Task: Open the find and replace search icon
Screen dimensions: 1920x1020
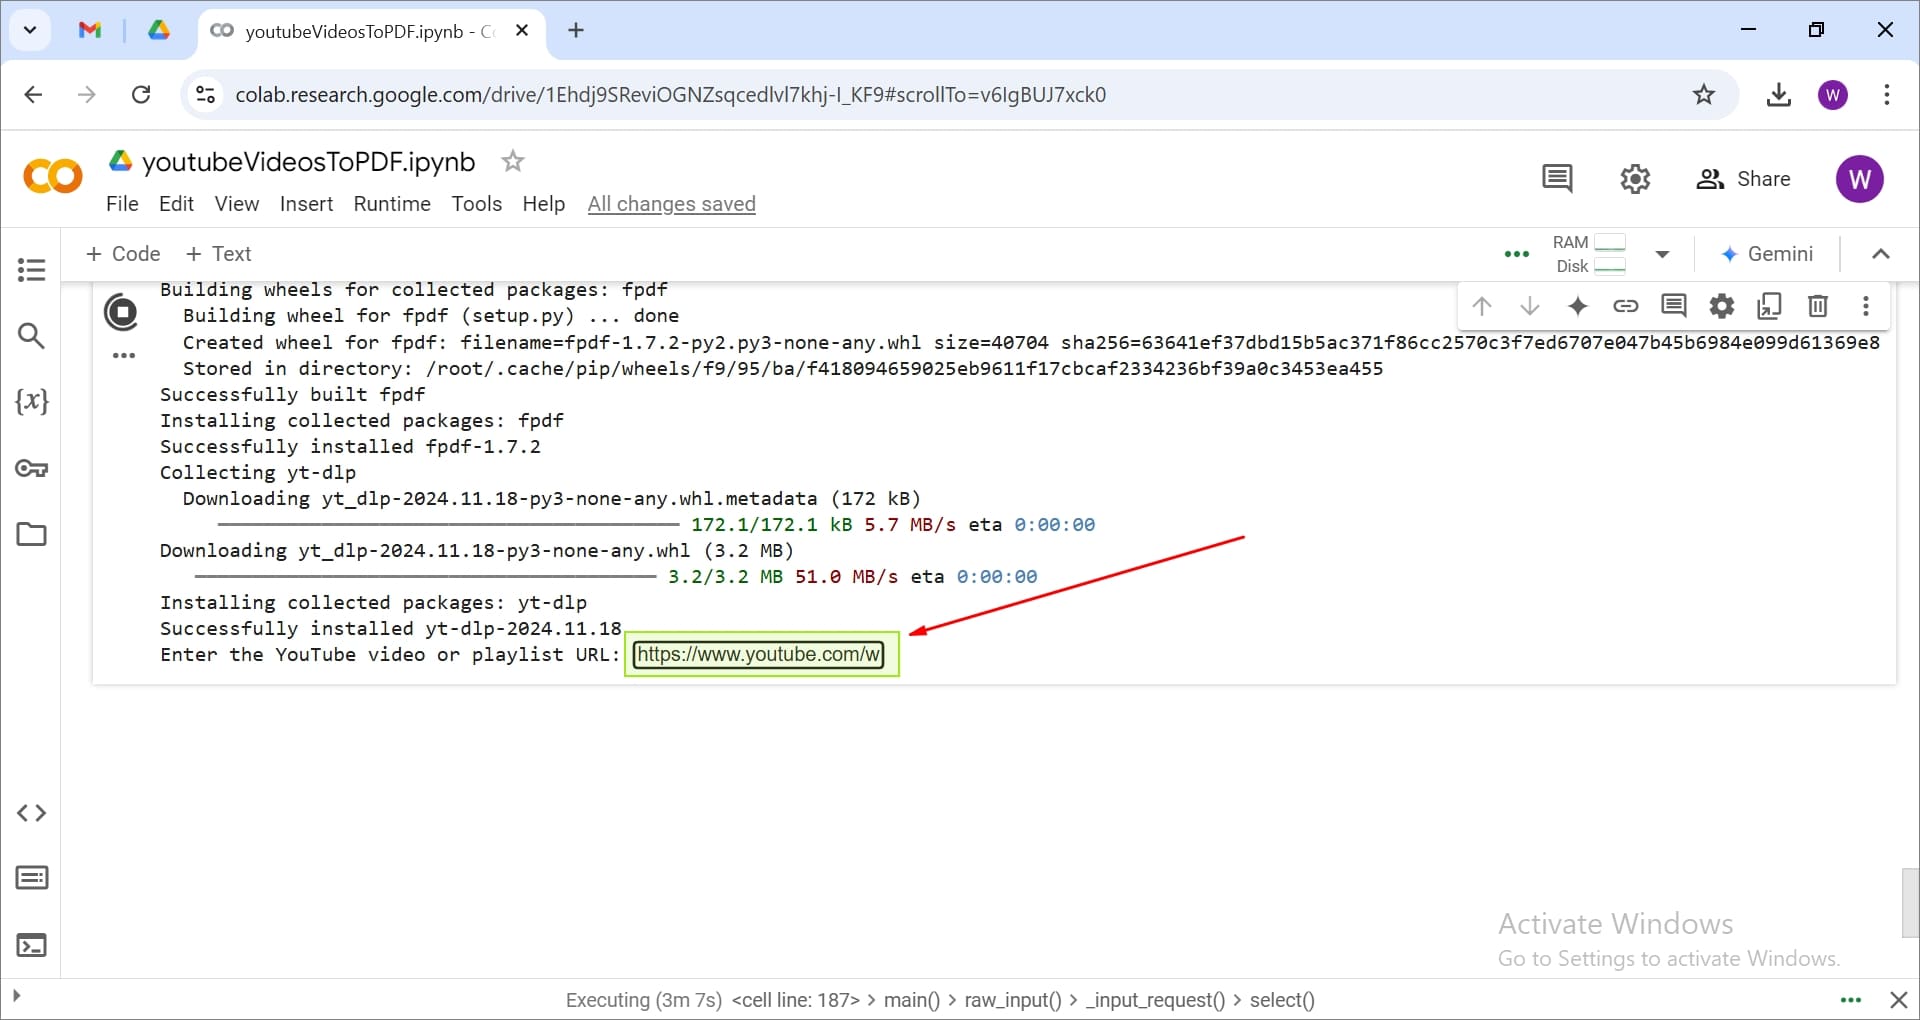Action: [31, 336]
